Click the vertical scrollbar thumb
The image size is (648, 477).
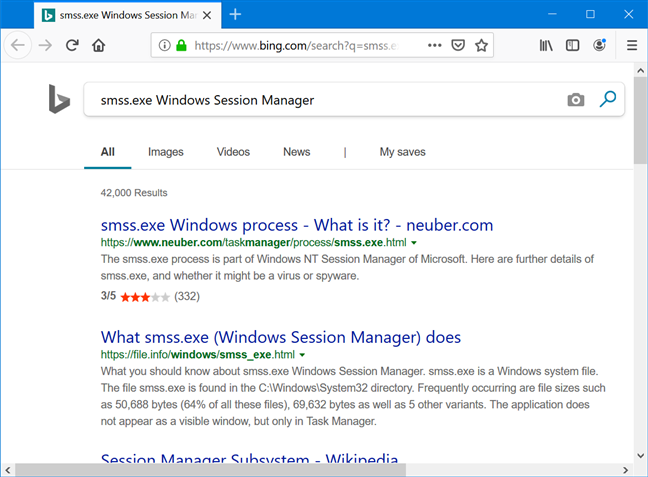point(641,120)
